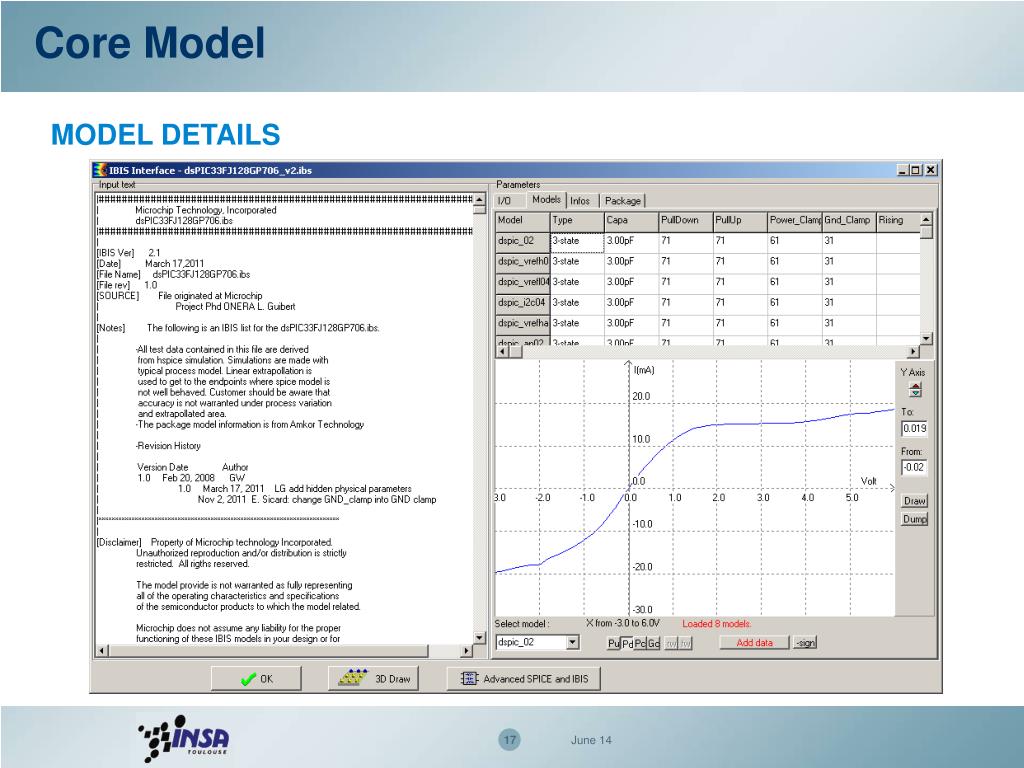Click the Gnd_Clamp 31 cell for dspic_vrefha
This screenshot has height=768, width=1024.
point(848,324)
